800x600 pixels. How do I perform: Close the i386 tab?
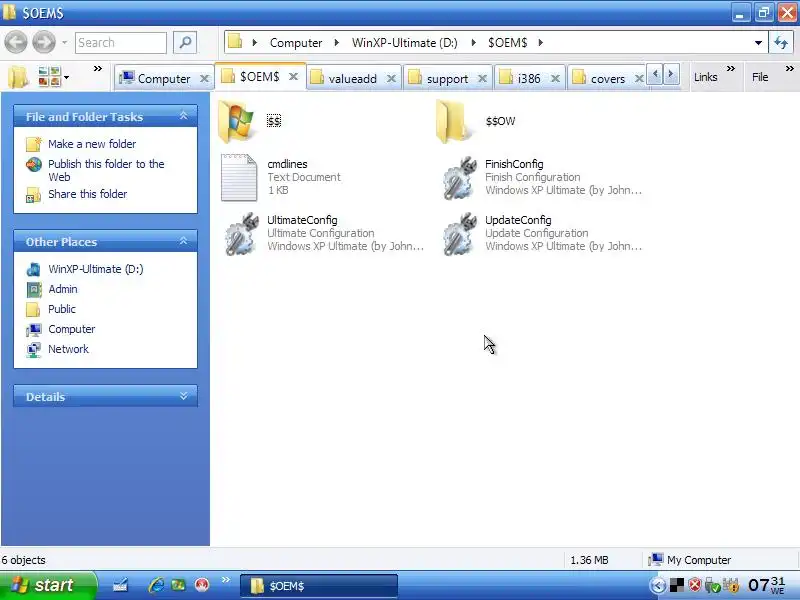pos(556,79)
